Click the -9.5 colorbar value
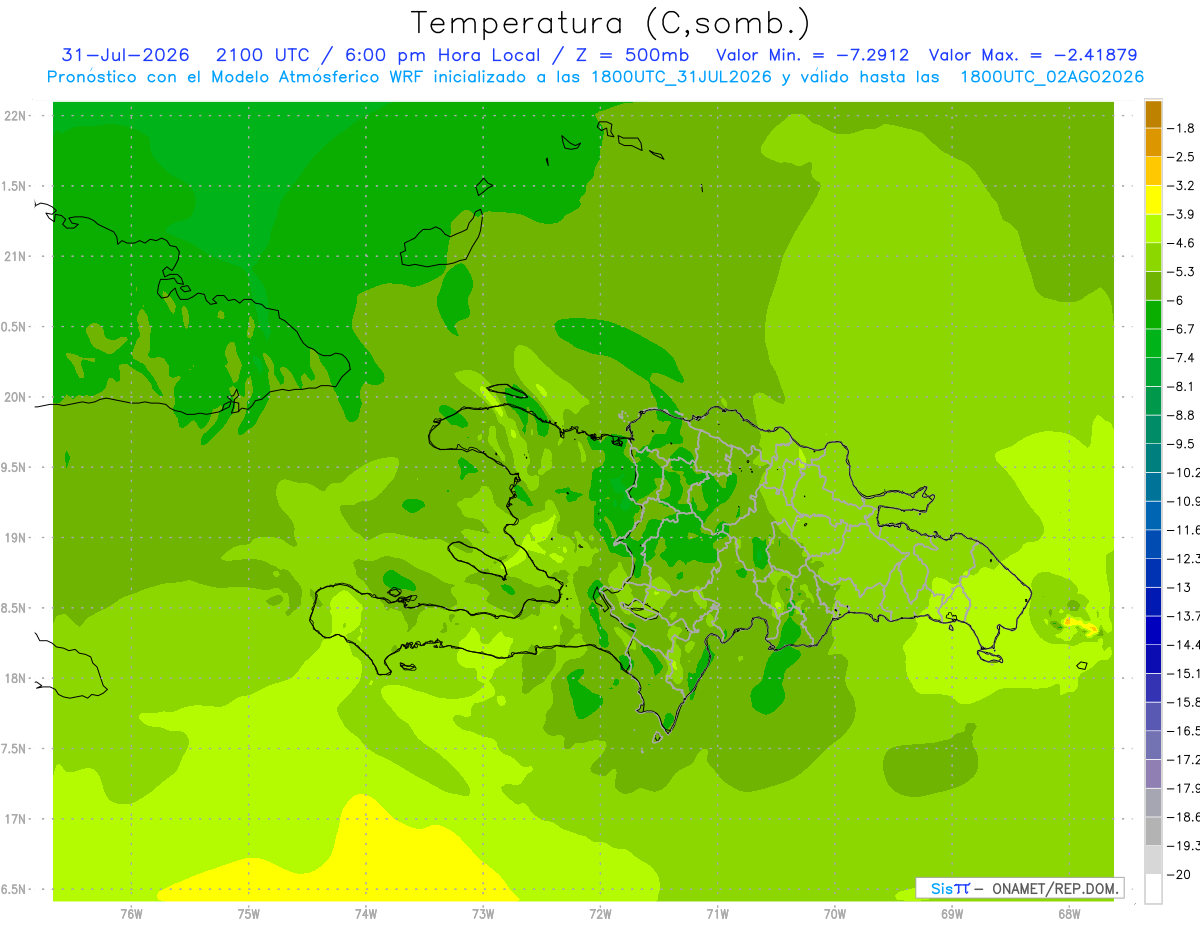This screenshot has height=927, width=1200. click(x=1181, y=443)
